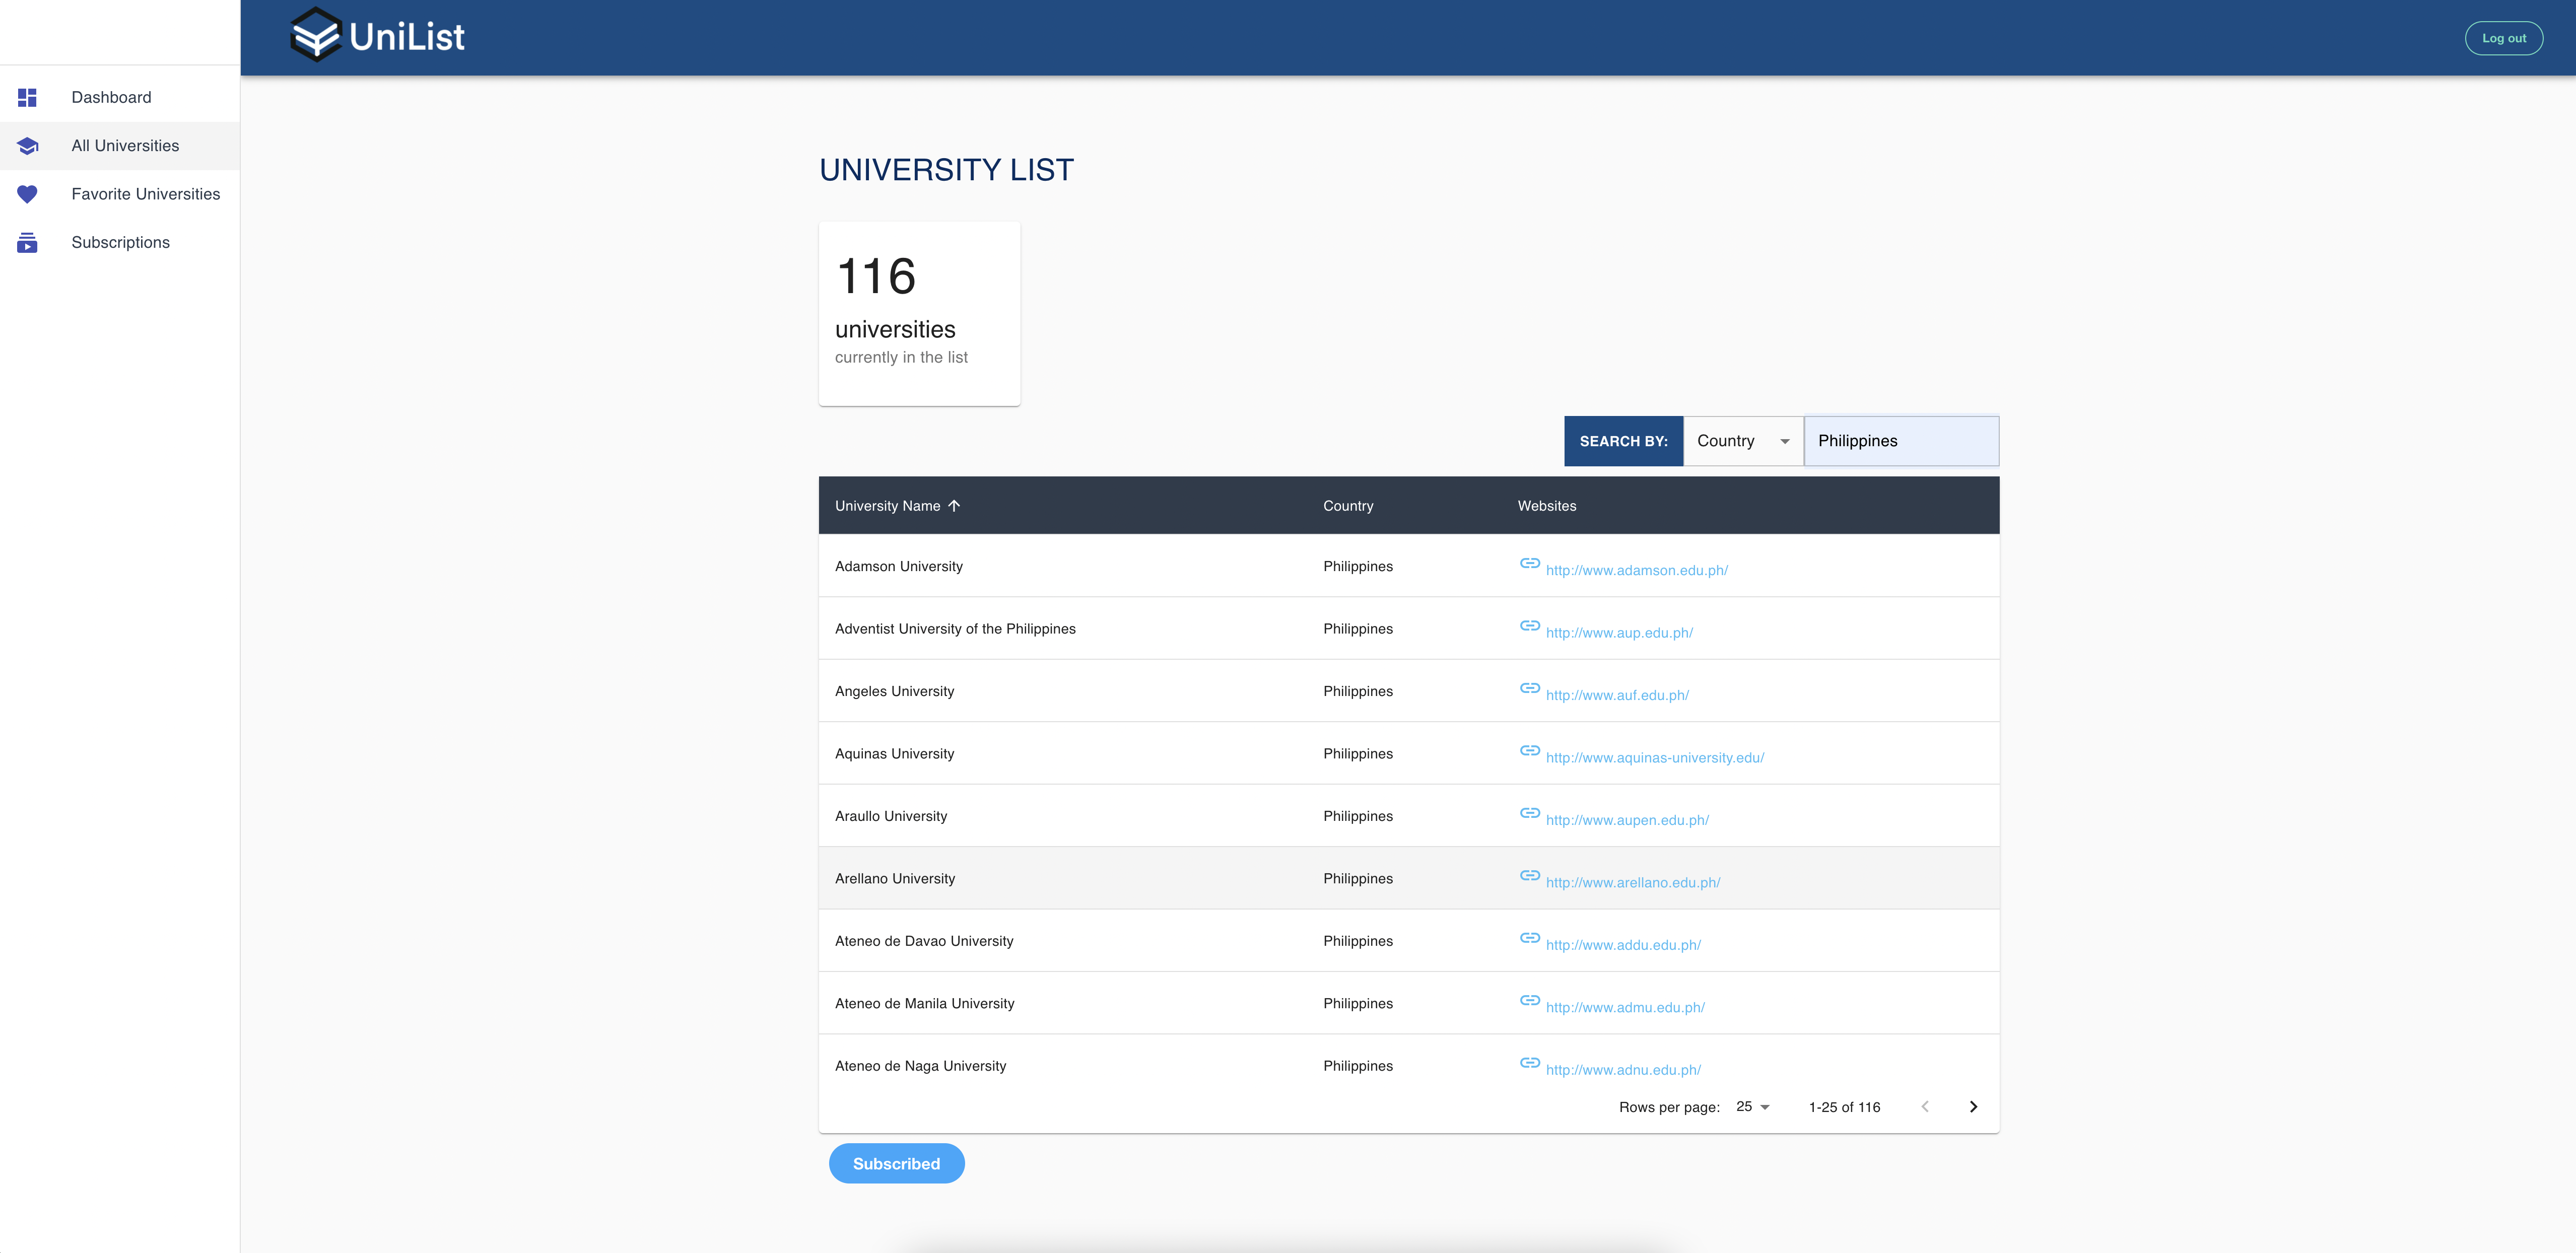Click the link icon for Ateneo de Davao
2576x1253 pixels.
[1529, 938]
